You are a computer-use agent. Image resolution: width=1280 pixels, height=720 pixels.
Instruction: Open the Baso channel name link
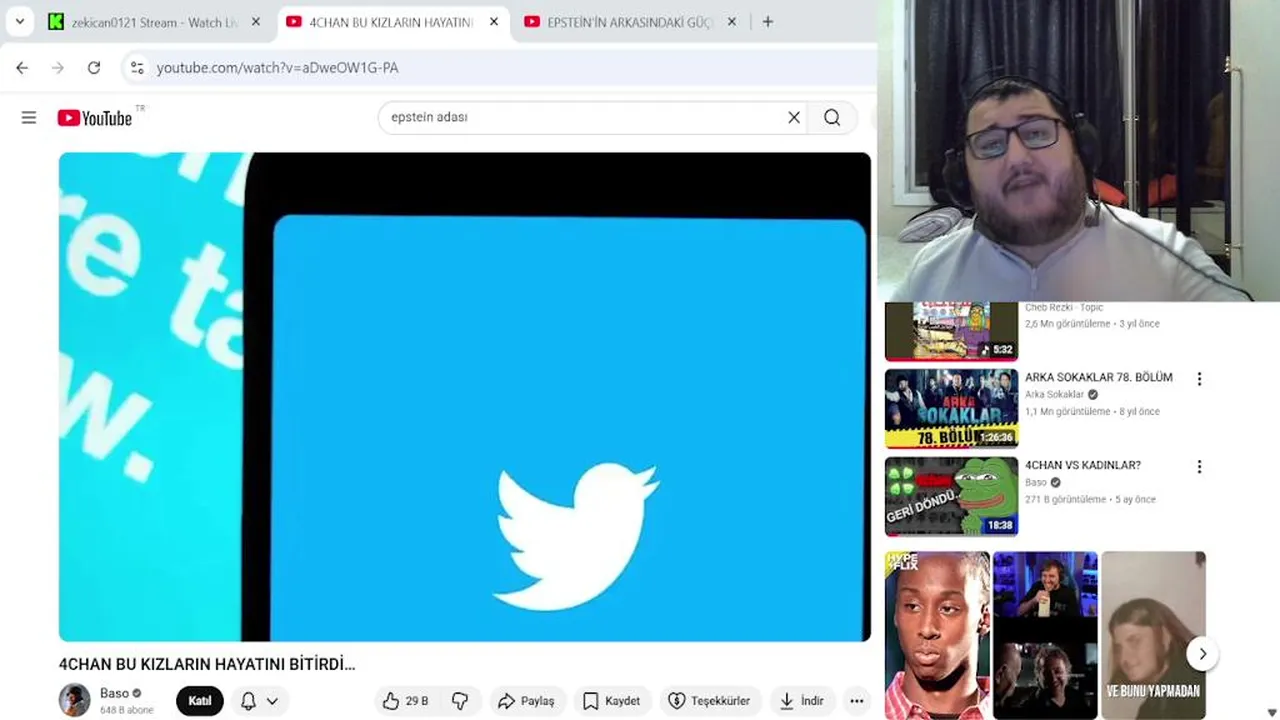pyautogui.click(x=114, y=693)
